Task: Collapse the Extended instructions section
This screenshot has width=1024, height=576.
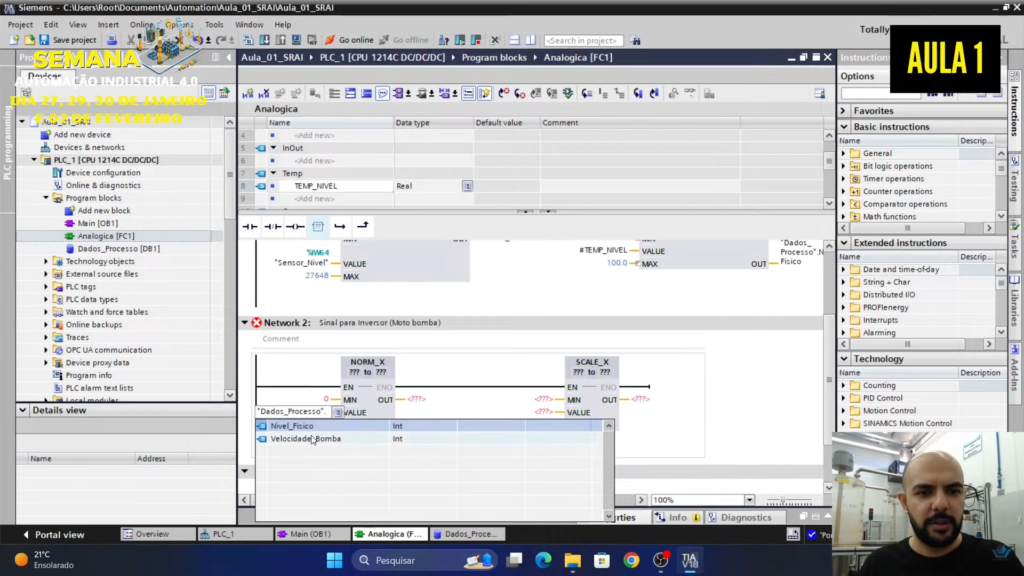Action: coord(844,243)
